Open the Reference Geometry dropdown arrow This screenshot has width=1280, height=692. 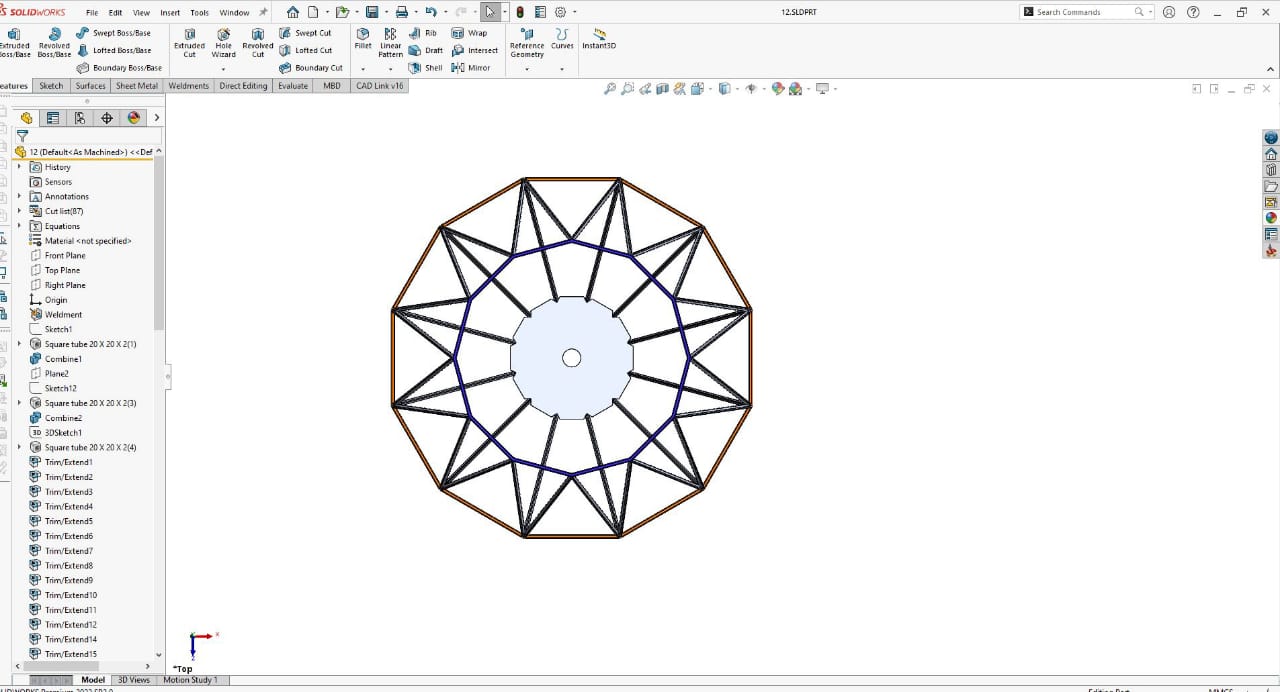[x=527, y=69]
